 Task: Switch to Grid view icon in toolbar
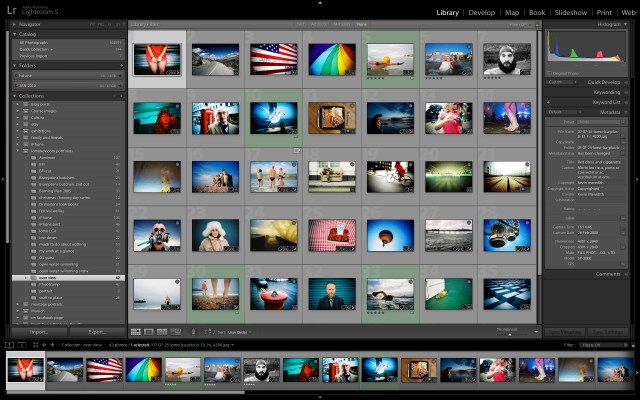click(x=136, y=332)
